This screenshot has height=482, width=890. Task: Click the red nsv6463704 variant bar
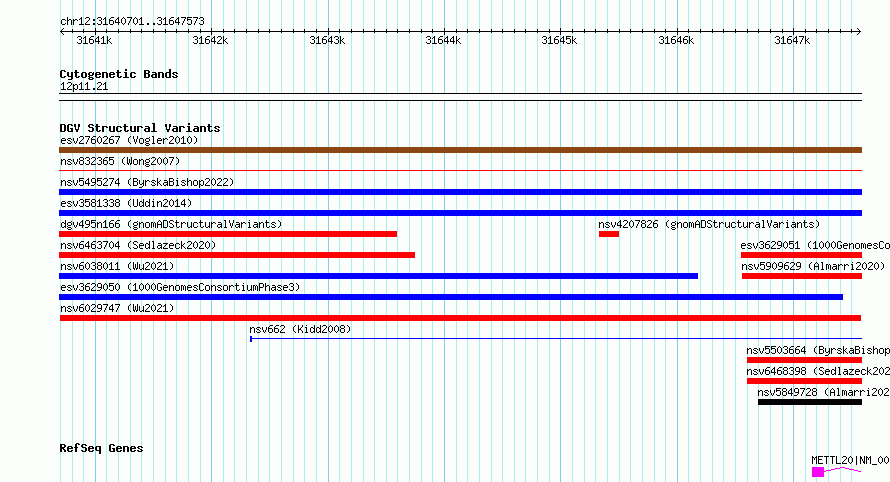tap(237, 255)
